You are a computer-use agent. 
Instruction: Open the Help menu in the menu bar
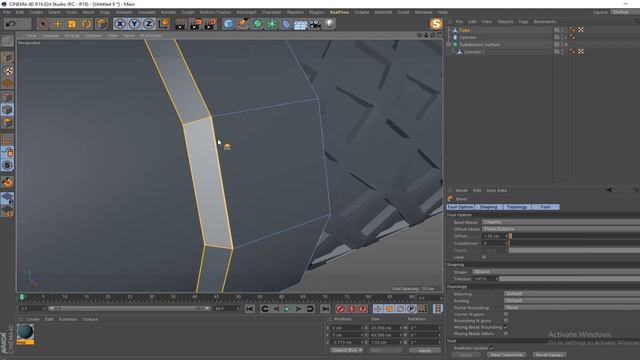(x=442, y=12)
